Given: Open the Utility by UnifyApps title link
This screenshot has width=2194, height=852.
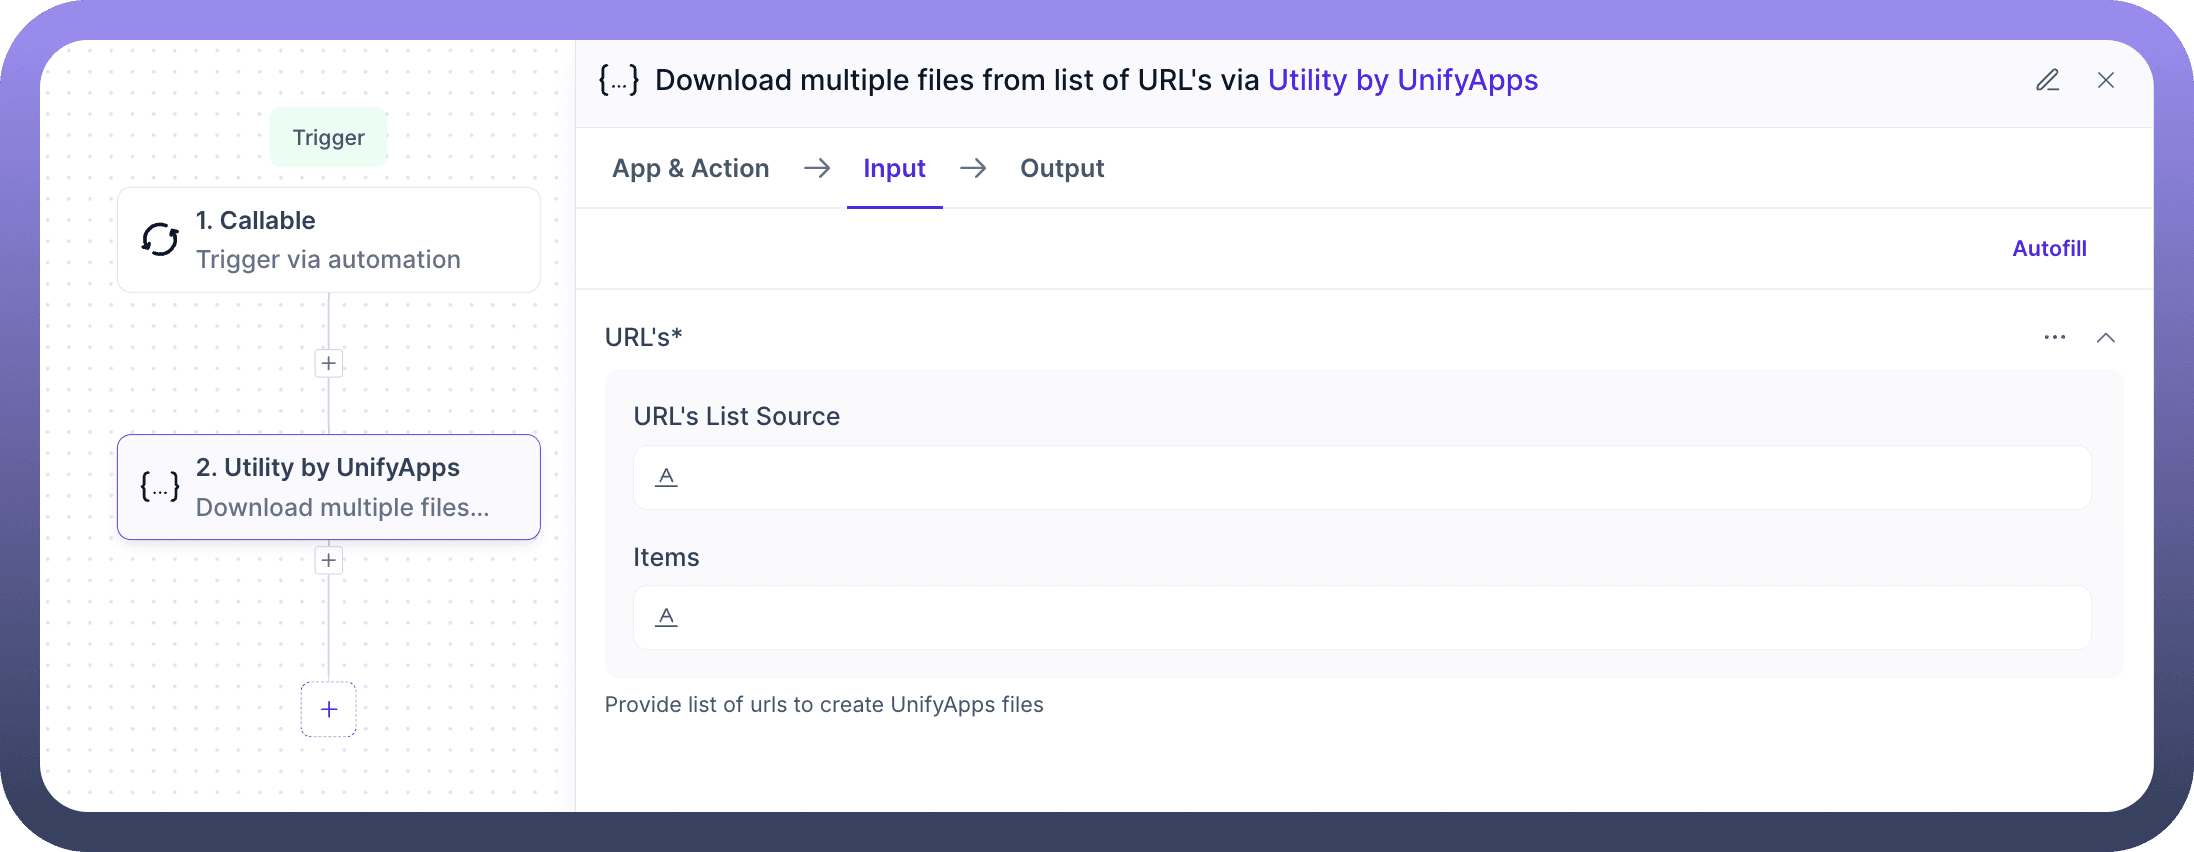Looking at the screenshot, I should (x=1402, y=80).
